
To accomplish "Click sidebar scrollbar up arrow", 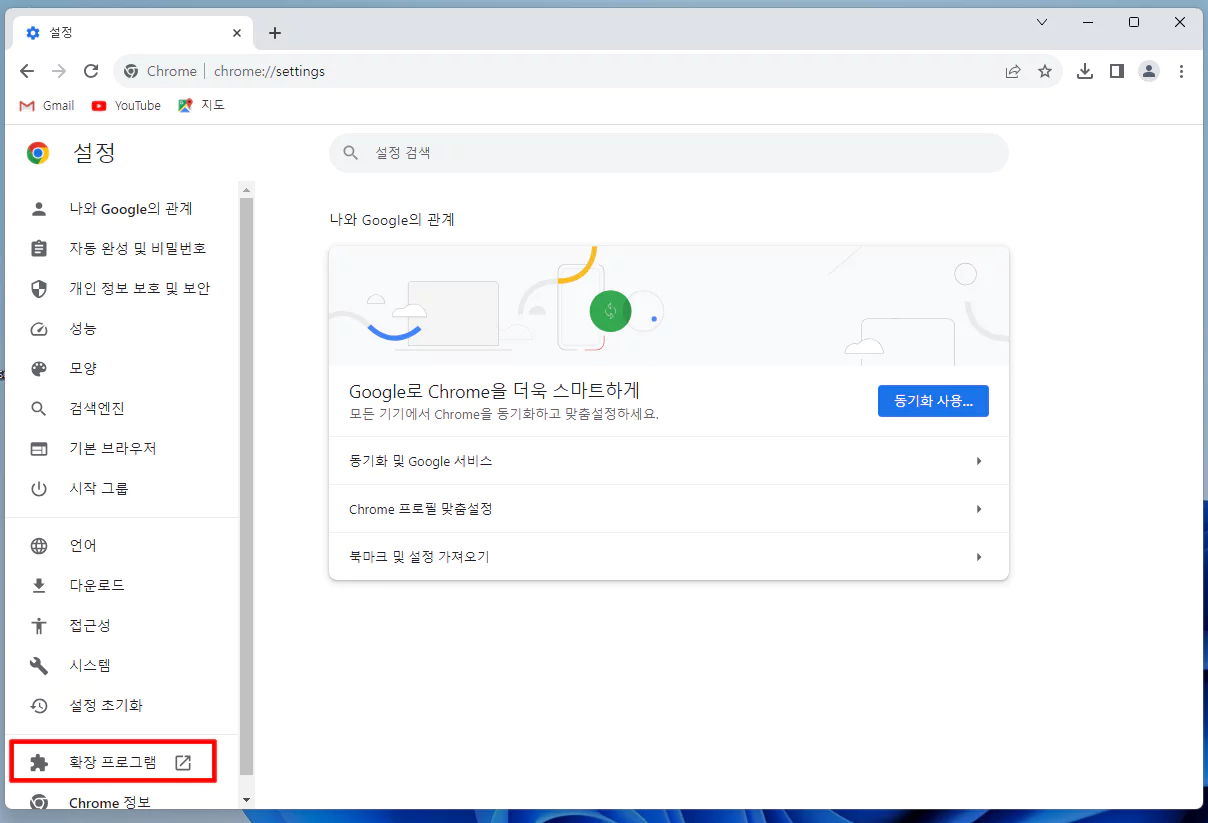I will (x=247, y=189).
